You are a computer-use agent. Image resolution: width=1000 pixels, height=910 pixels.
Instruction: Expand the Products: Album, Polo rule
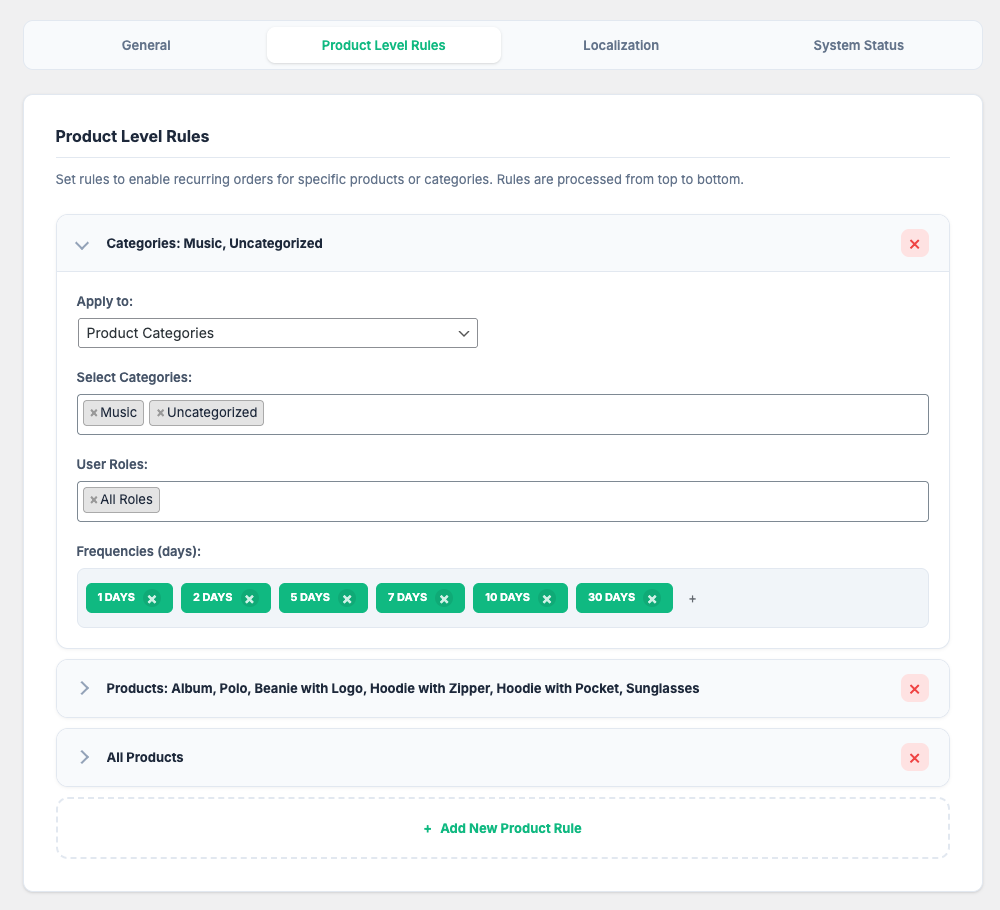pos(84,688)
